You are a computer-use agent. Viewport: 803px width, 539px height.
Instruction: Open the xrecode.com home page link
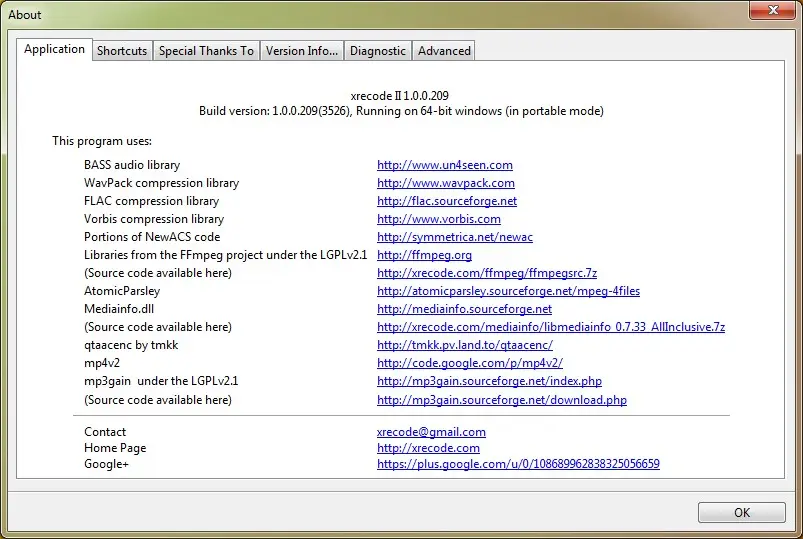pyautogui.click(x=428, y=448)
